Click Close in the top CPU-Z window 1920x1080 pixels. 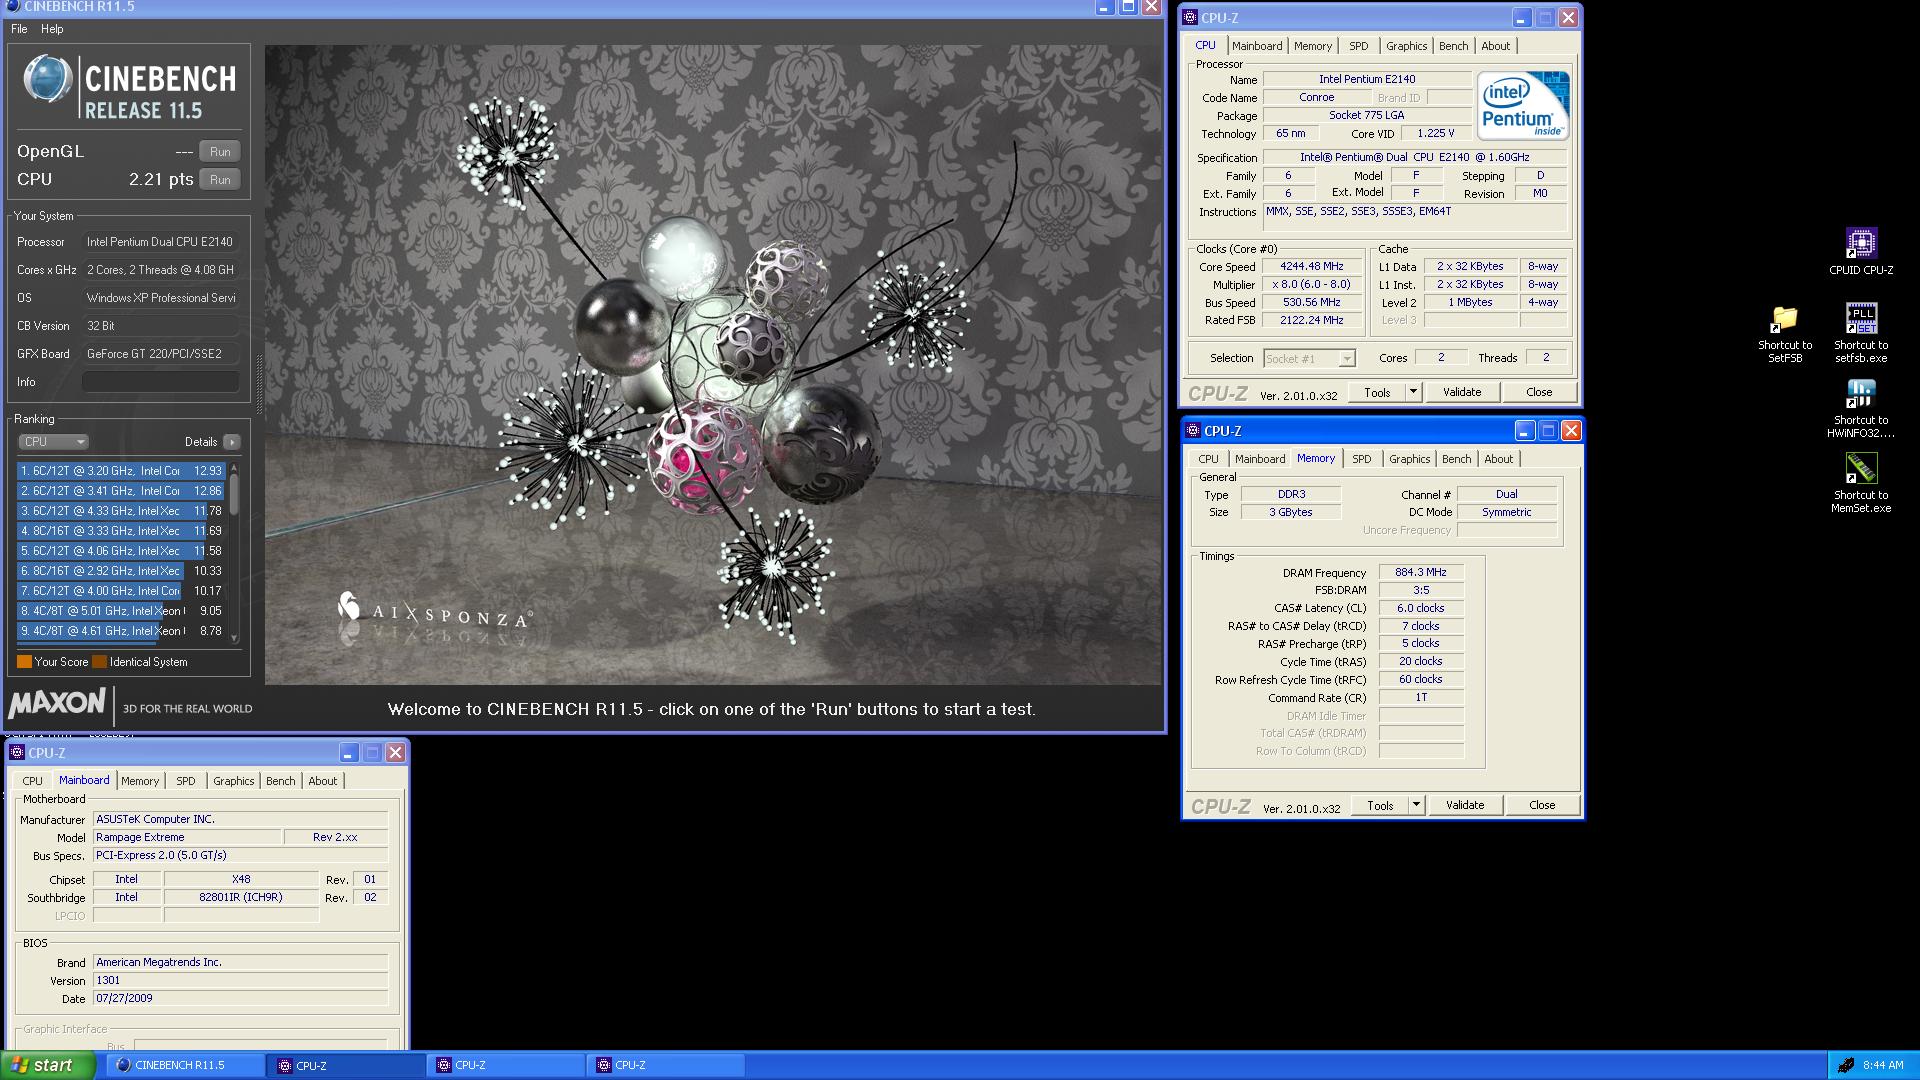(1539, 393)
